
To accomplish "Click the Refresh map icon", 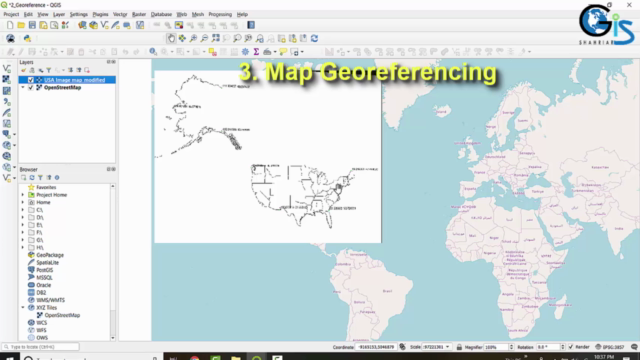I will pos(314,38).
